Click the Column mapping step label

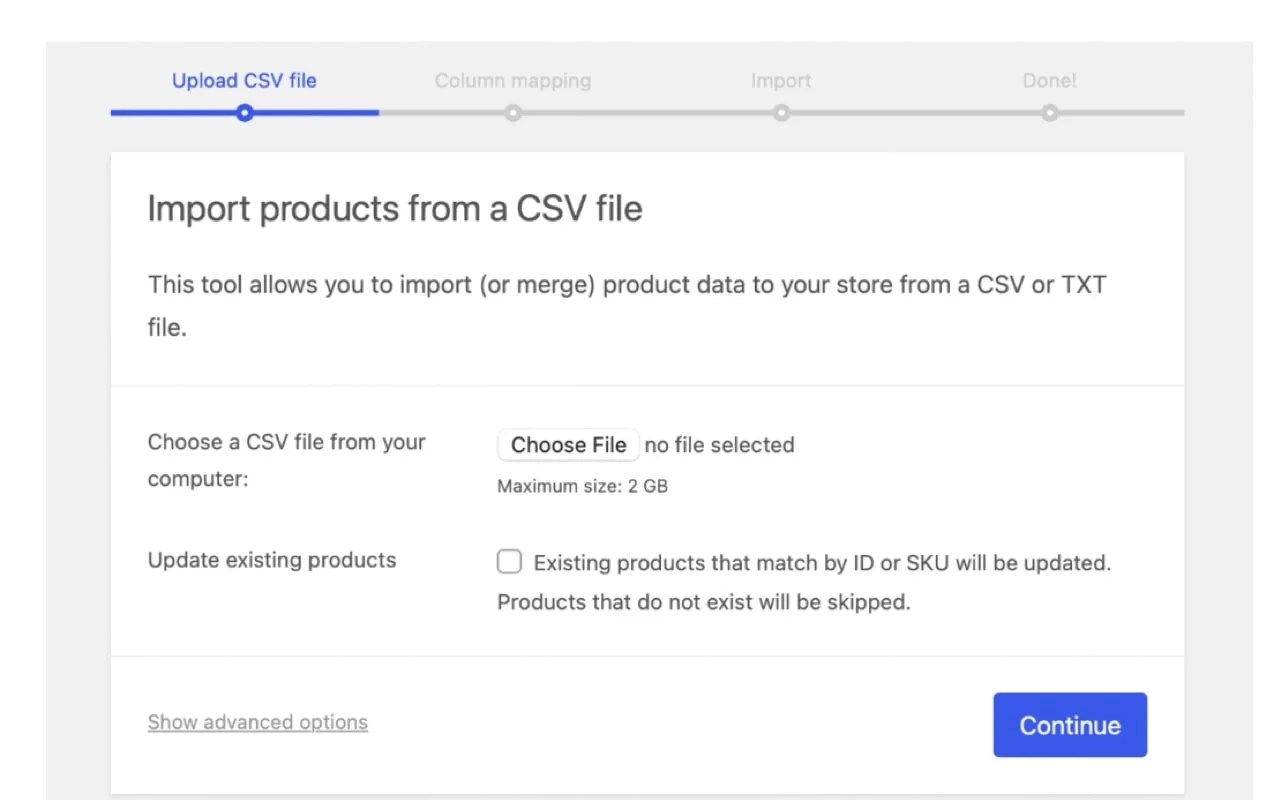point(512,81)
